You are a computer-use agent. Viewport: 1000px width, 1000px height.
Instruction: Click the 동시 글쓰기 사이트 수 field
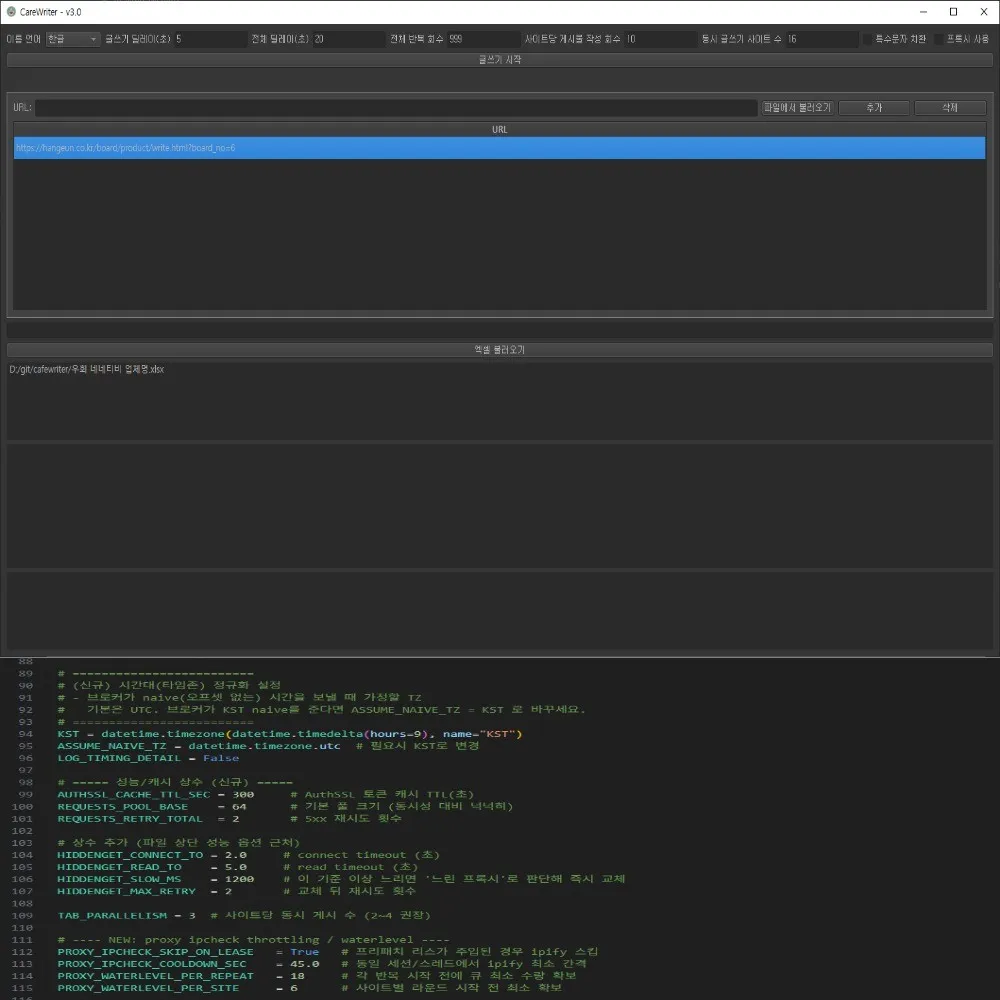pyautogui.click(x=821, y=39)
